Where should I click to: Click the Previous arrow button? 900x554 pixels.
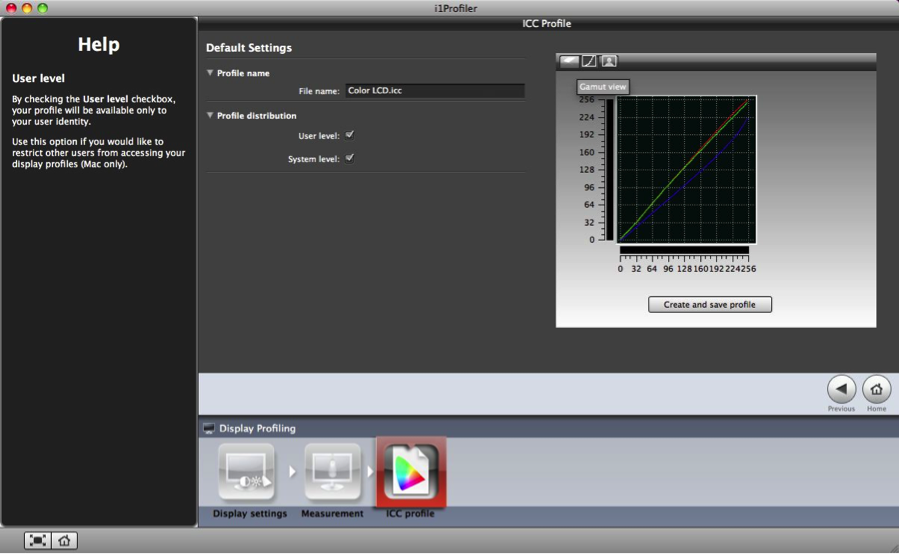click(x=841, y=389)
